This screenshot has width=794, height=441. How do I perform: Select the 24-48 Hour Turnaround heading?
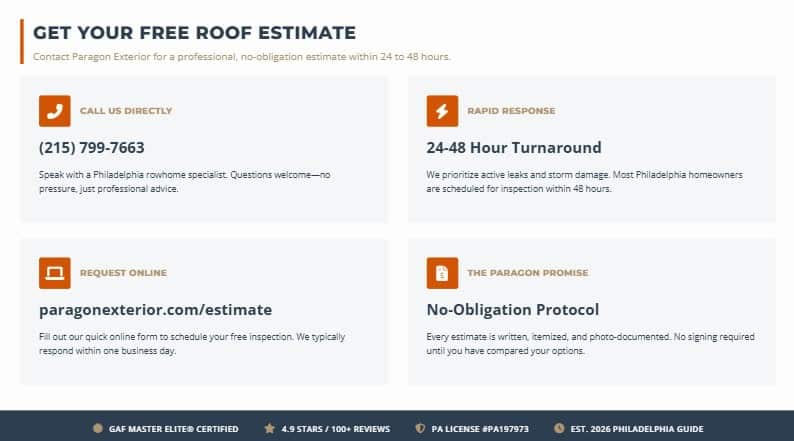click(x=514, y=147)
